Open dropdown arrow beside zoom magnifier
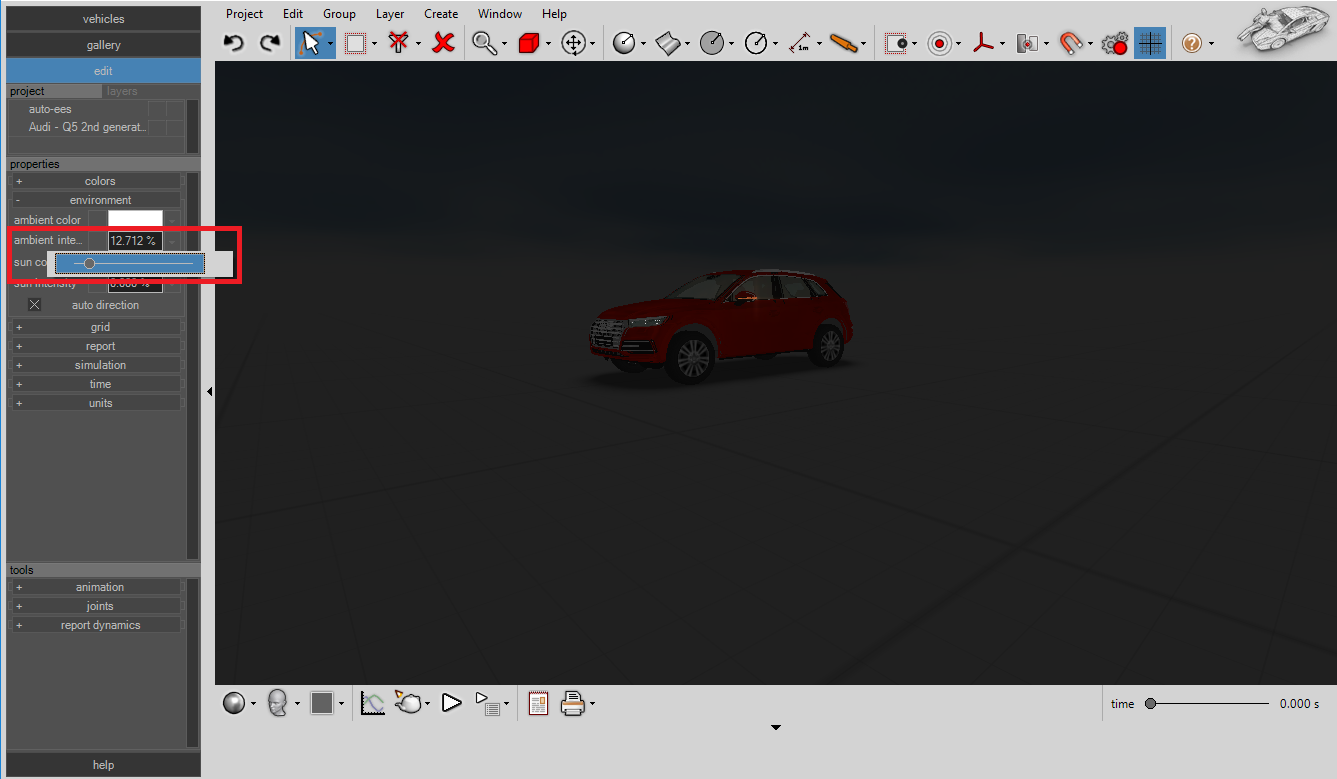 (505, 44)
